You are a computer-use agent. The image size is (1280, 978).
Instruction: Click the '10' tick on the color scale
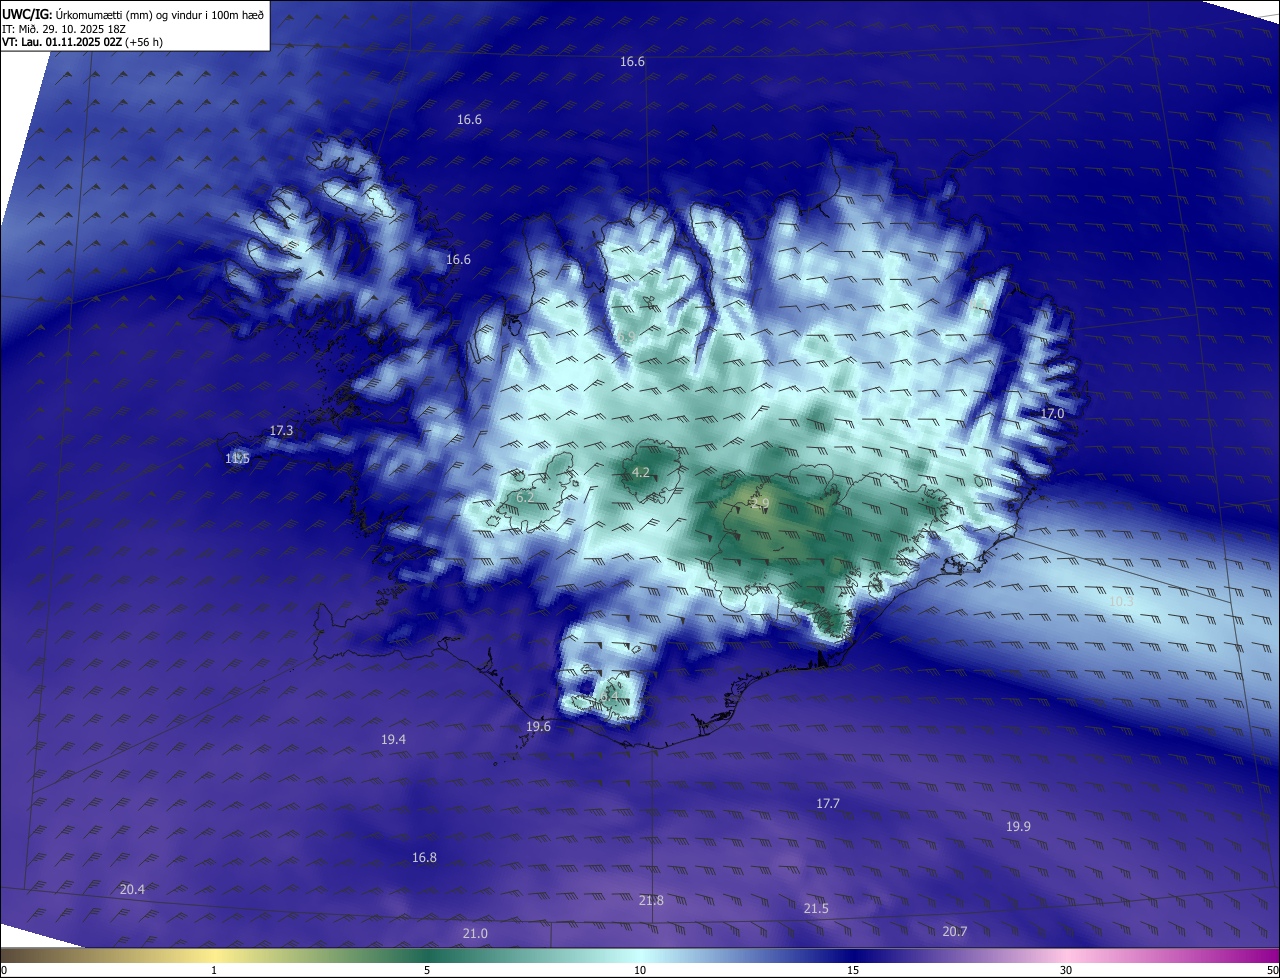(640, 970)
